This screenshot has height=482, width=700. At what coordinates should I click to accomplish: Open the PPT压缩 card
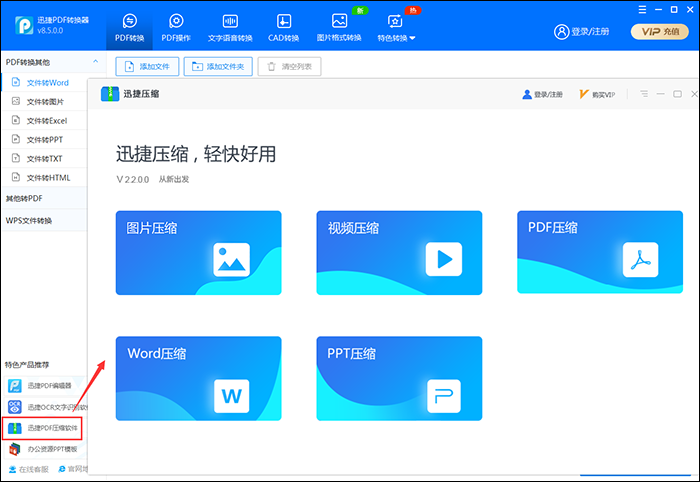[399, 378]
